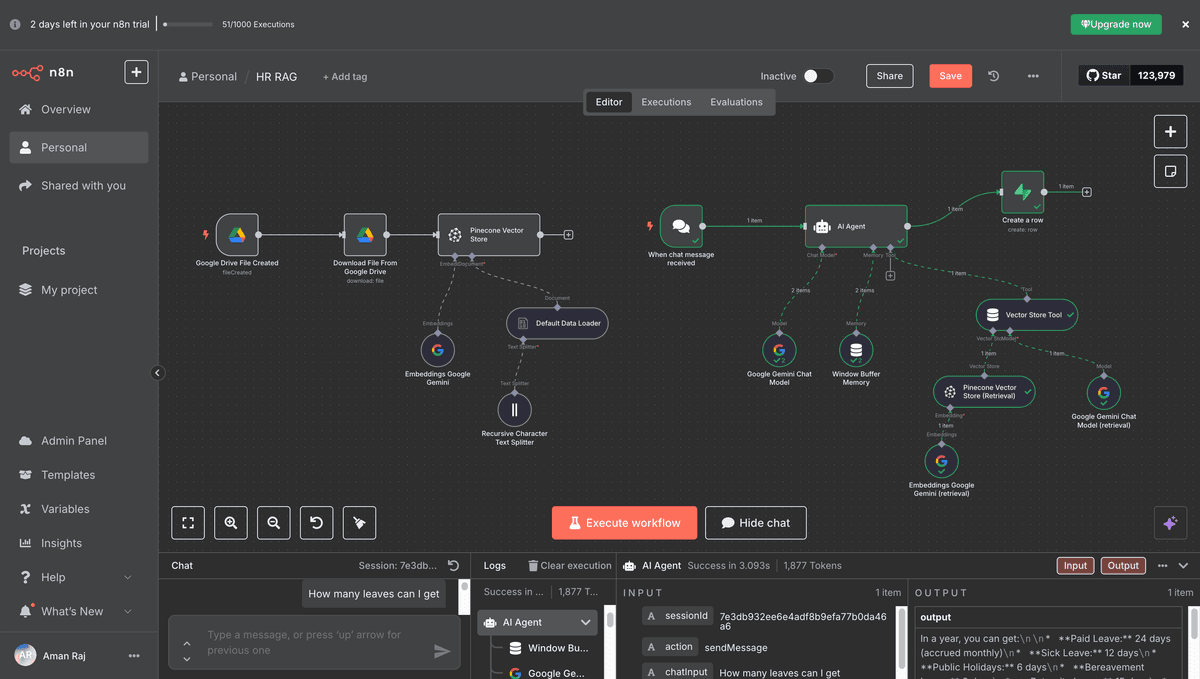Open the Evaluations tab
This screenshot has width=1200, height=679.
[736, 102]
